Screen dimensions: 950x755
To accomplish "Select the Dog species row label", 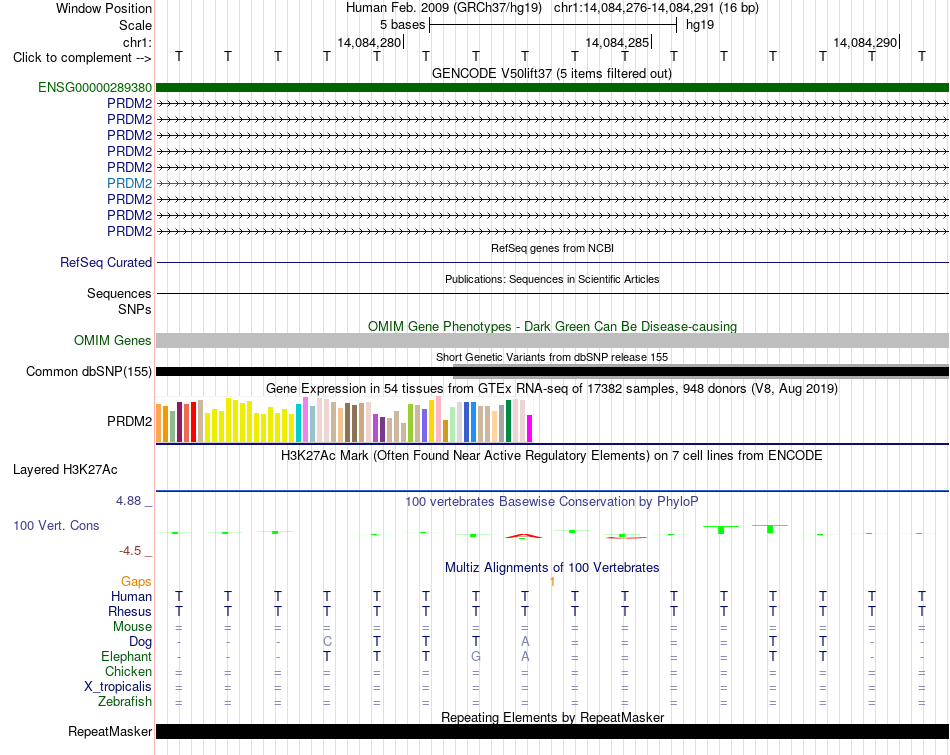I will [x=140, y=642].
